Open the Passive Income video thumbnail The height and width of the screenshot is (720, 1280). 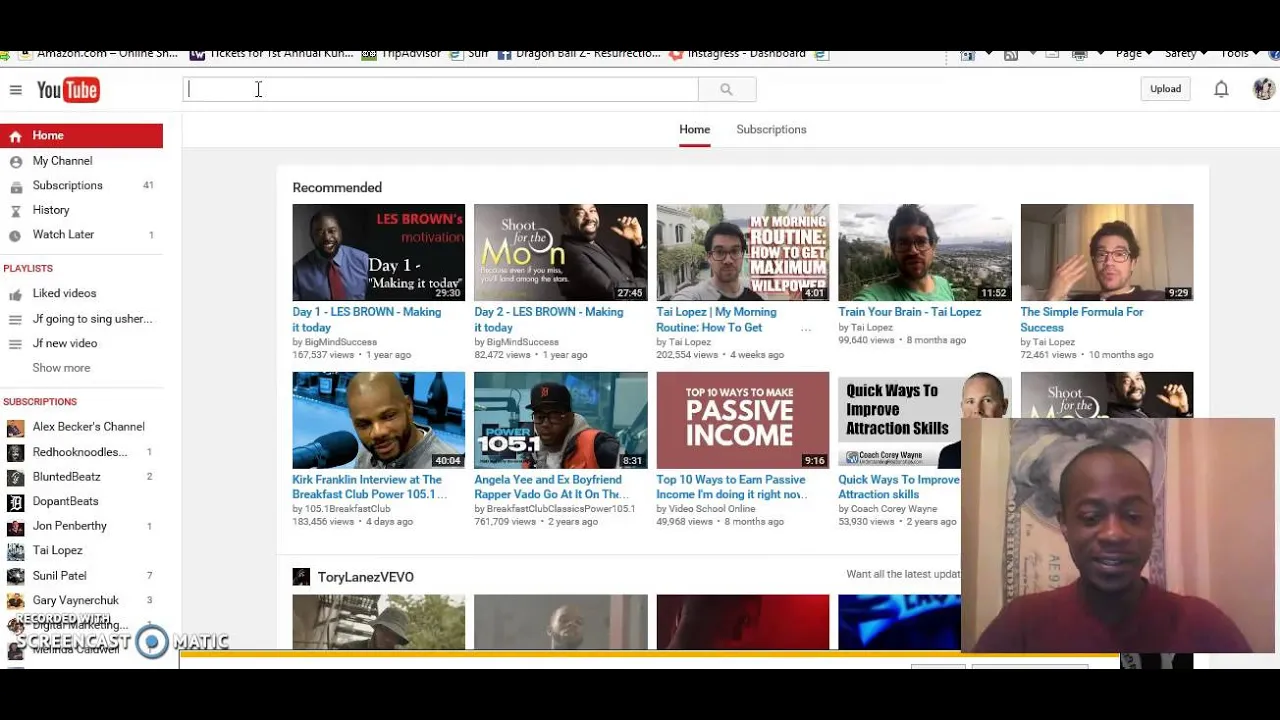pyautogui.click(x=742, y=420)
